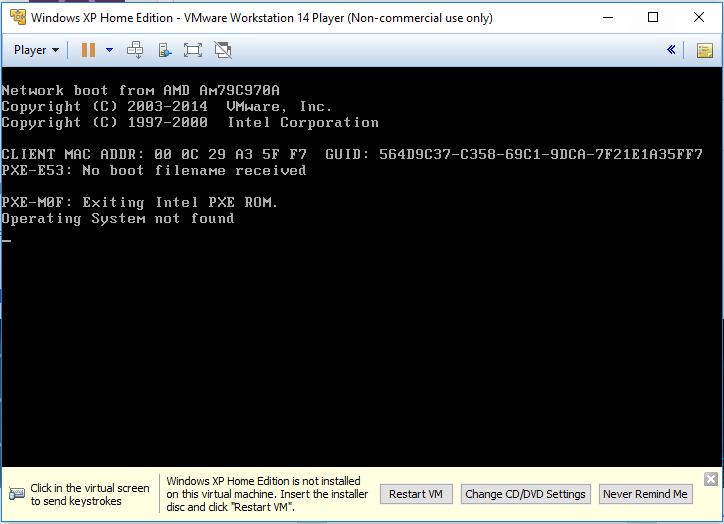724x524 pixels.
Task: Send Ctrl+Alt+Del to virtual machine
Action: point(135,50)
